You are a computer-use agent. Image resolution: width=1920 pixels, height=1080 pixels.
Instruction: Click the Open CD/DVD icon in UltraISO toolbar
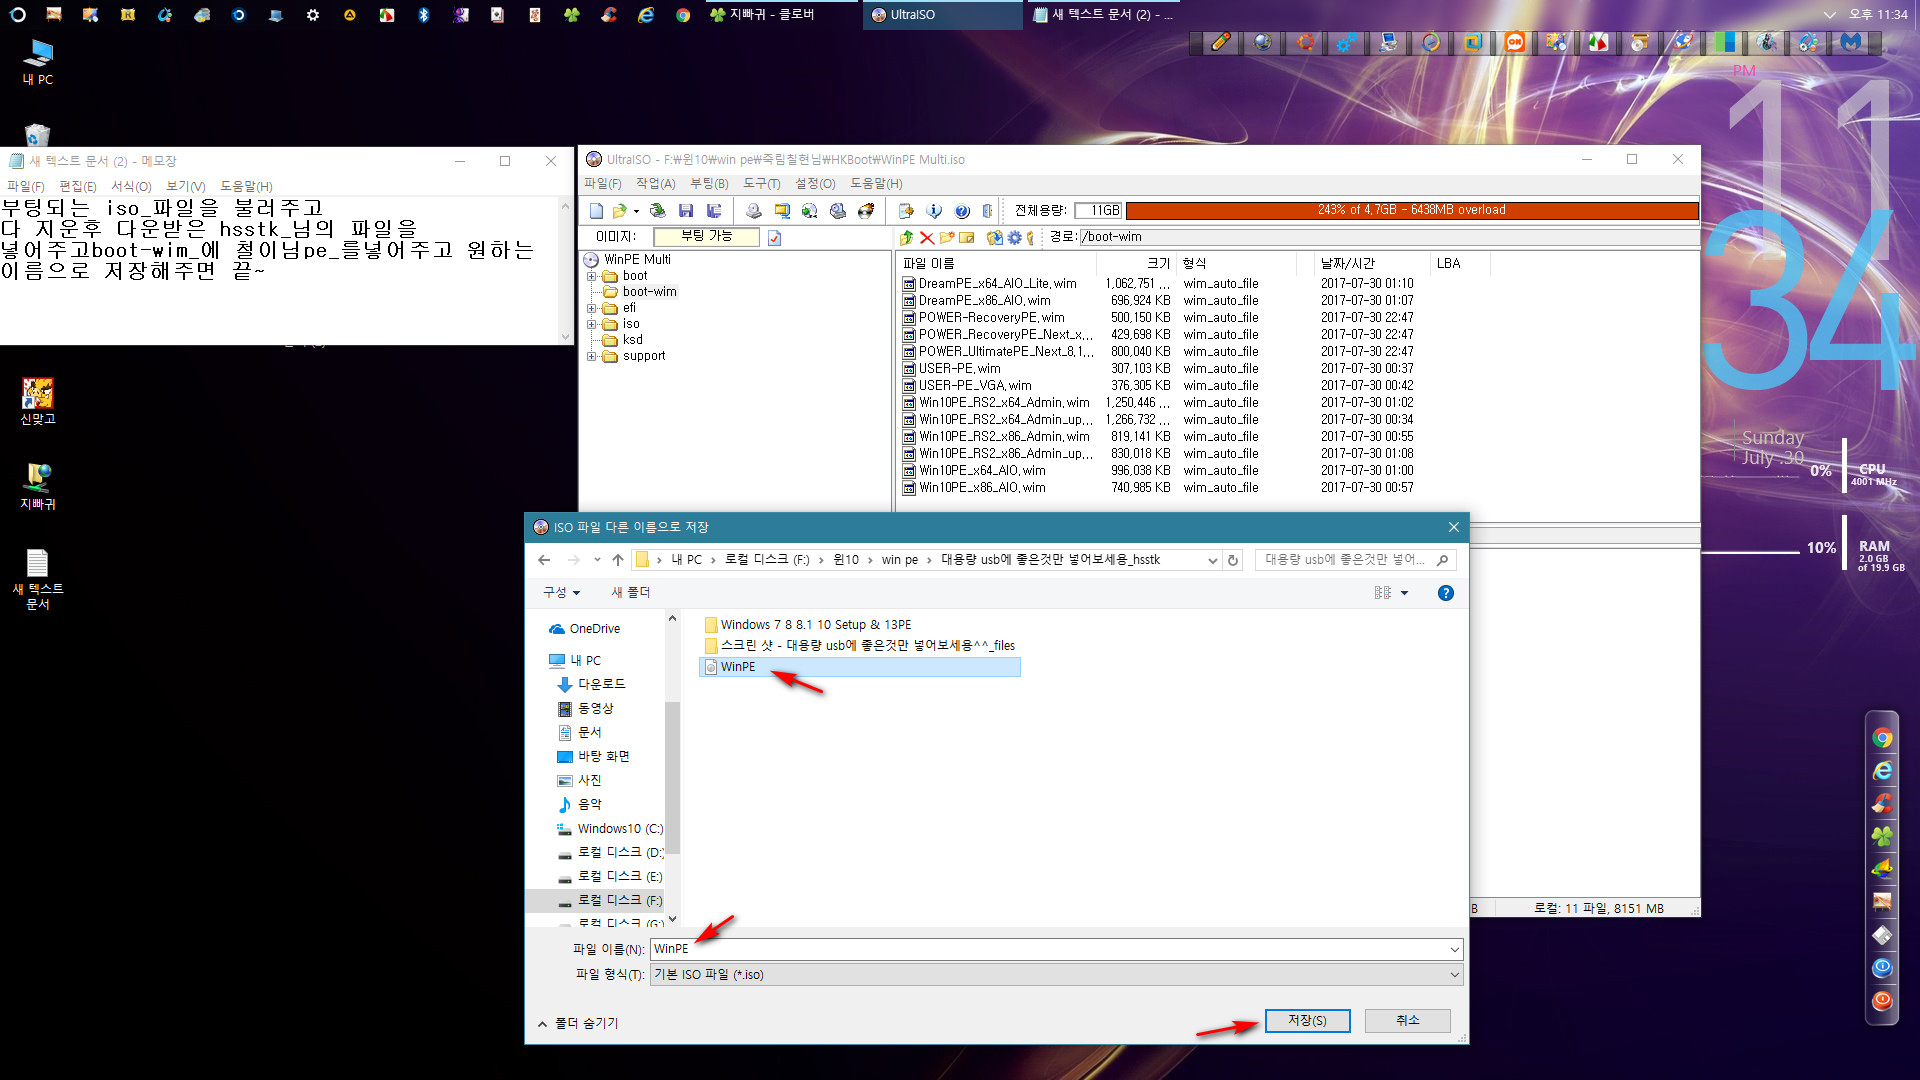657,211
